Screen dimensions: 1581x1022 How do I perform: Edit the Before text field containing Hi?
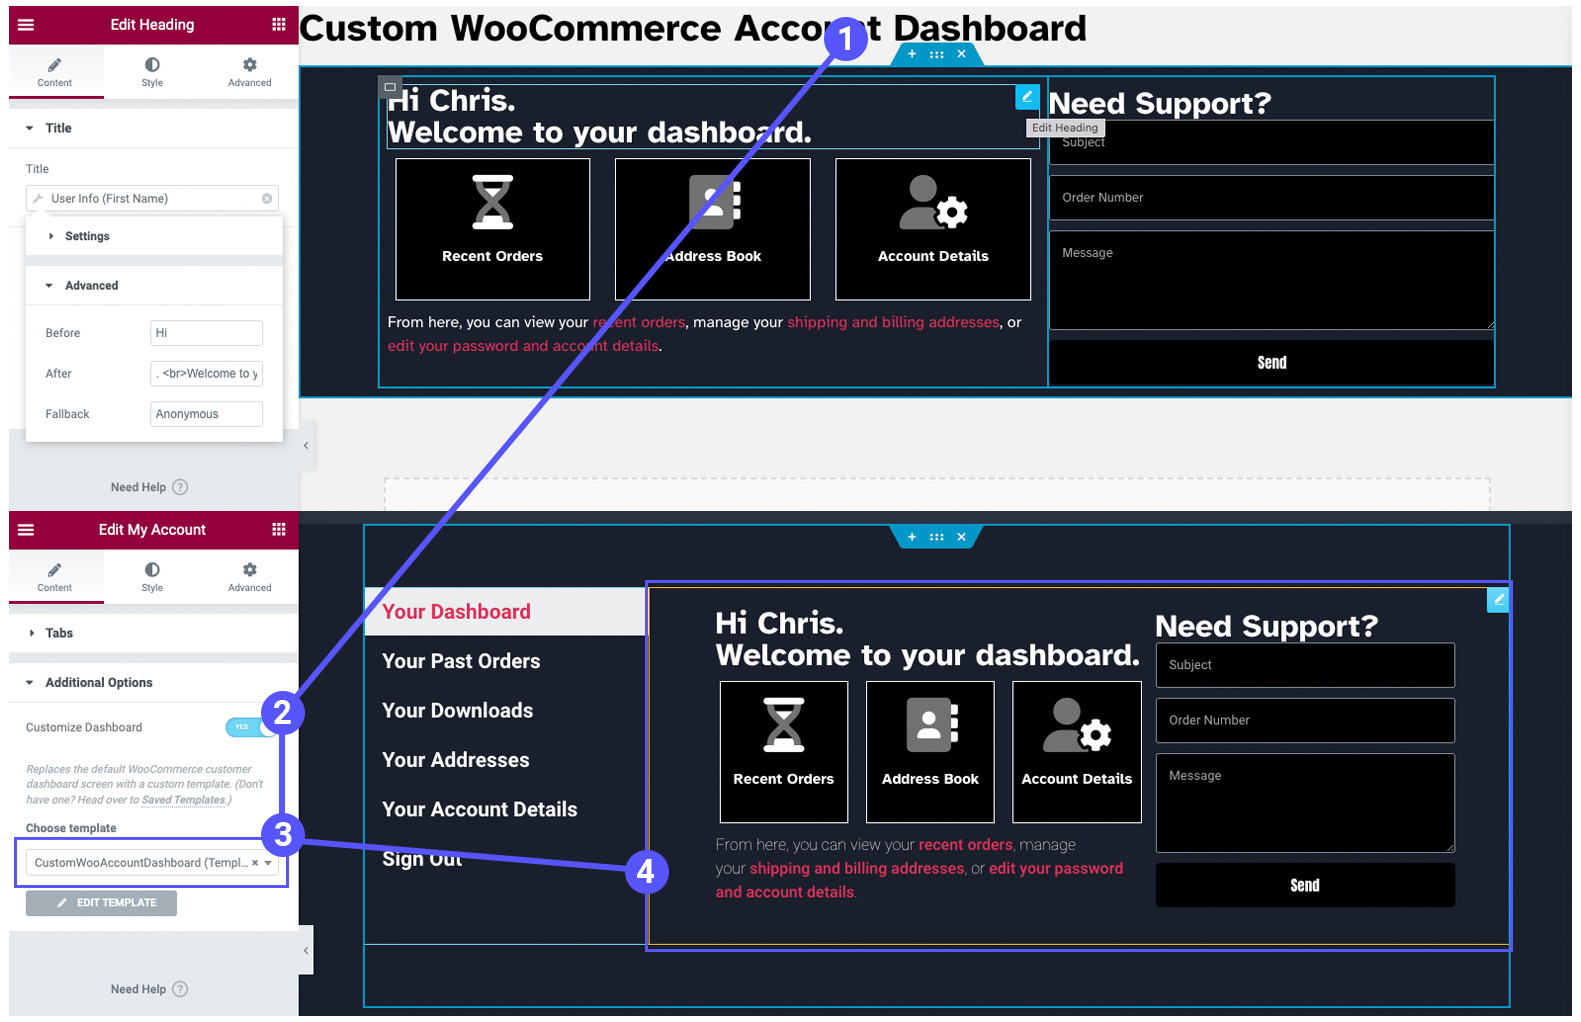206,333
